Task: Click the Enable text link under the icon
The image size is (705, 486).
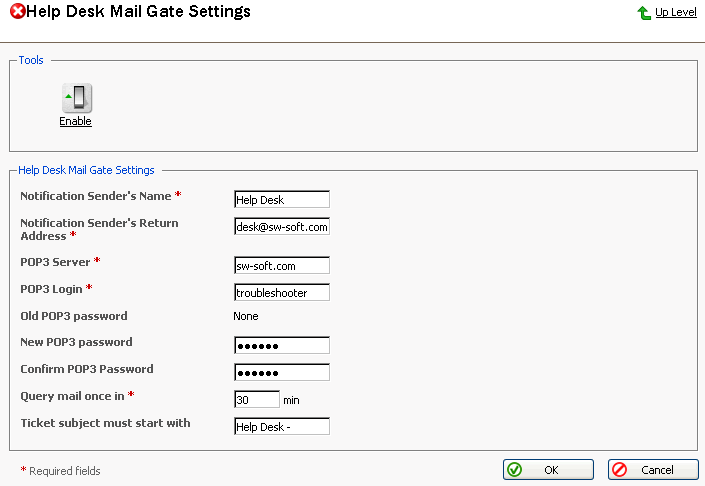Action: click(x=75, y=122)
